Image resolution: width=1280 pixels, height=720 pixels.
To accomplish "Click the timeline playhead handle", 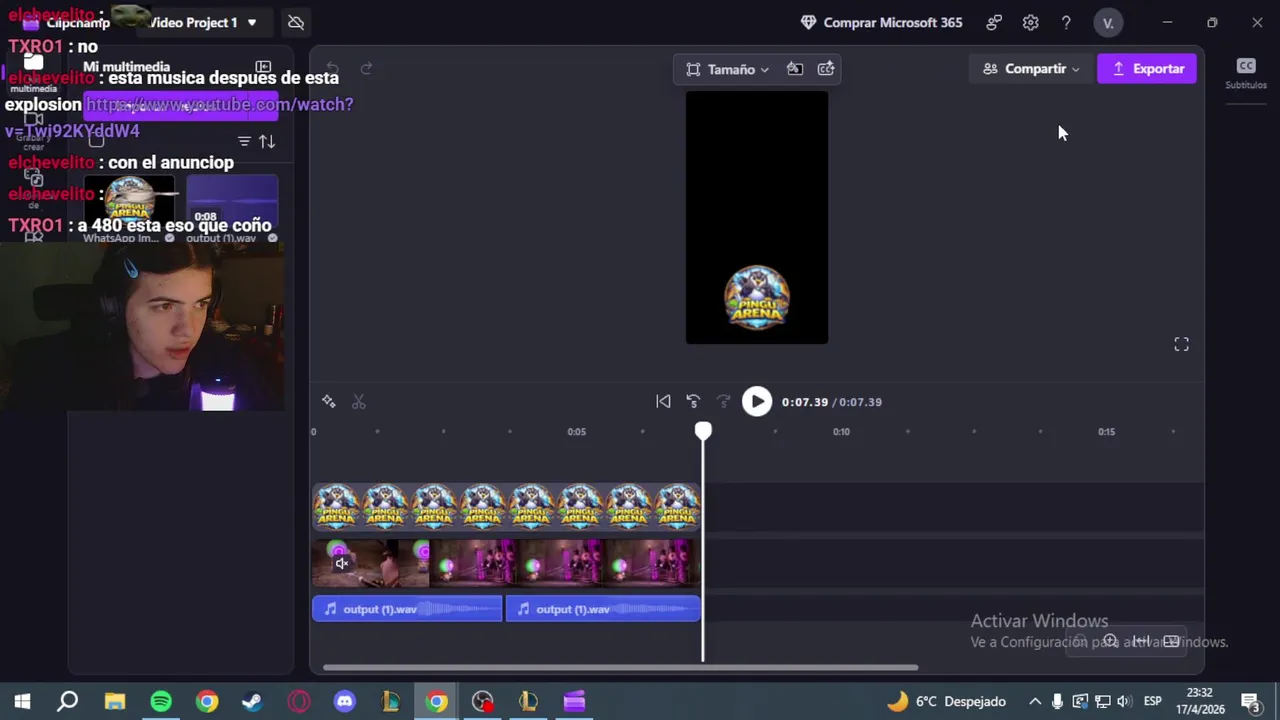I will pyautogui.click(x=703, y=431).
